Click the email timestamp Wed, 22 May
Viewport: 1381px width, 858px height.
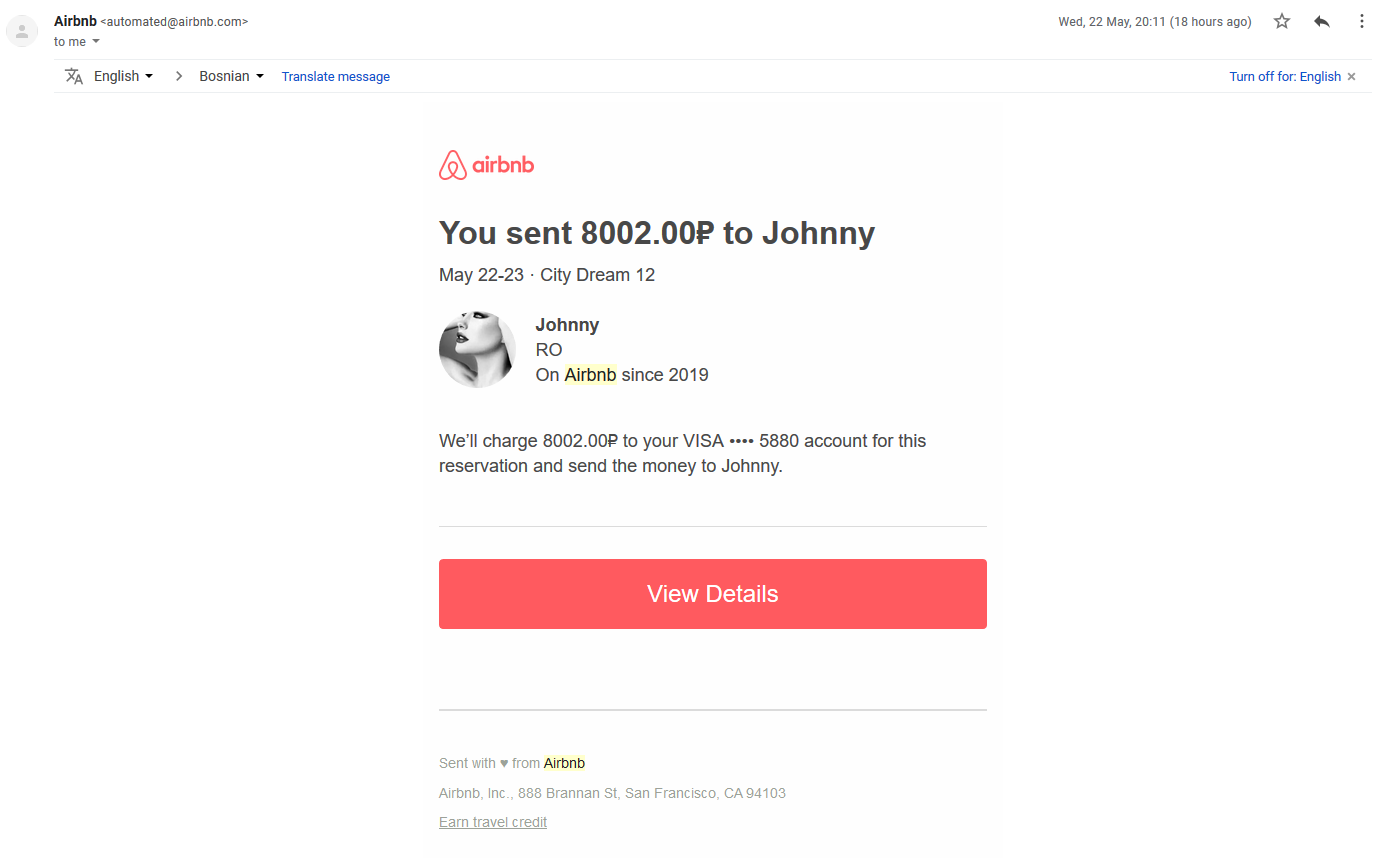1154,22
